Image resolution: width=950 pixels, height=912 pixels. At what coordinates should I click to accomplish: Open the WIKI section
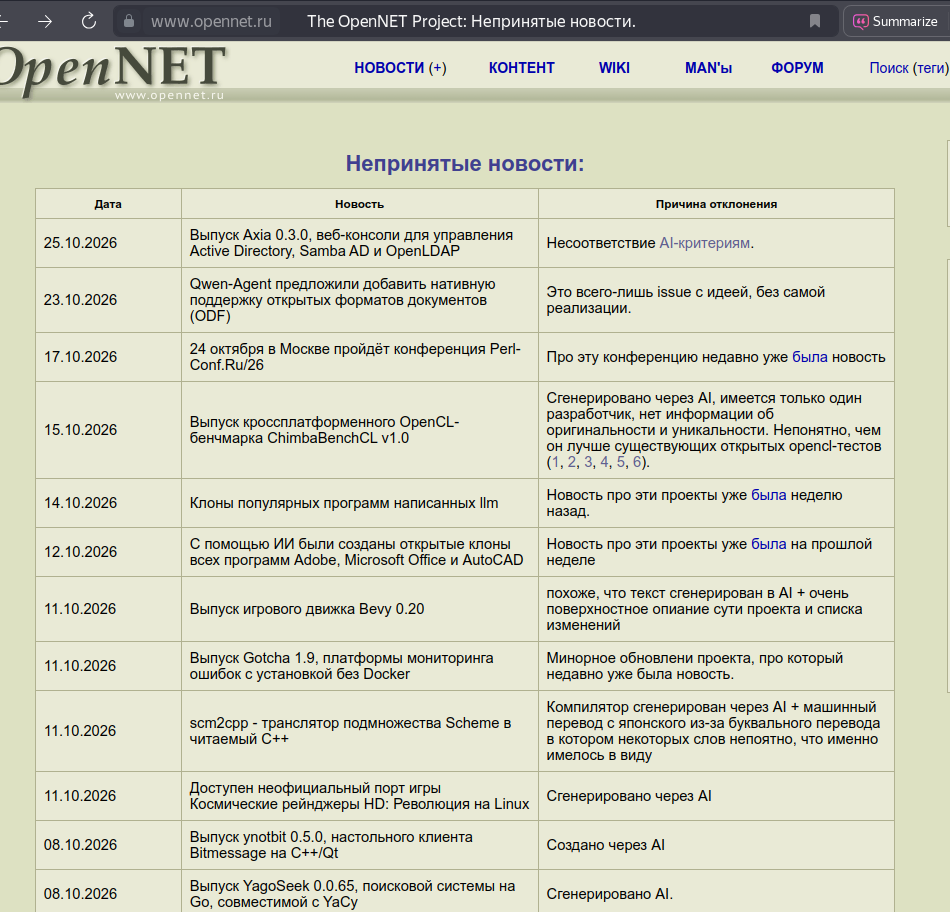(614, 68)
